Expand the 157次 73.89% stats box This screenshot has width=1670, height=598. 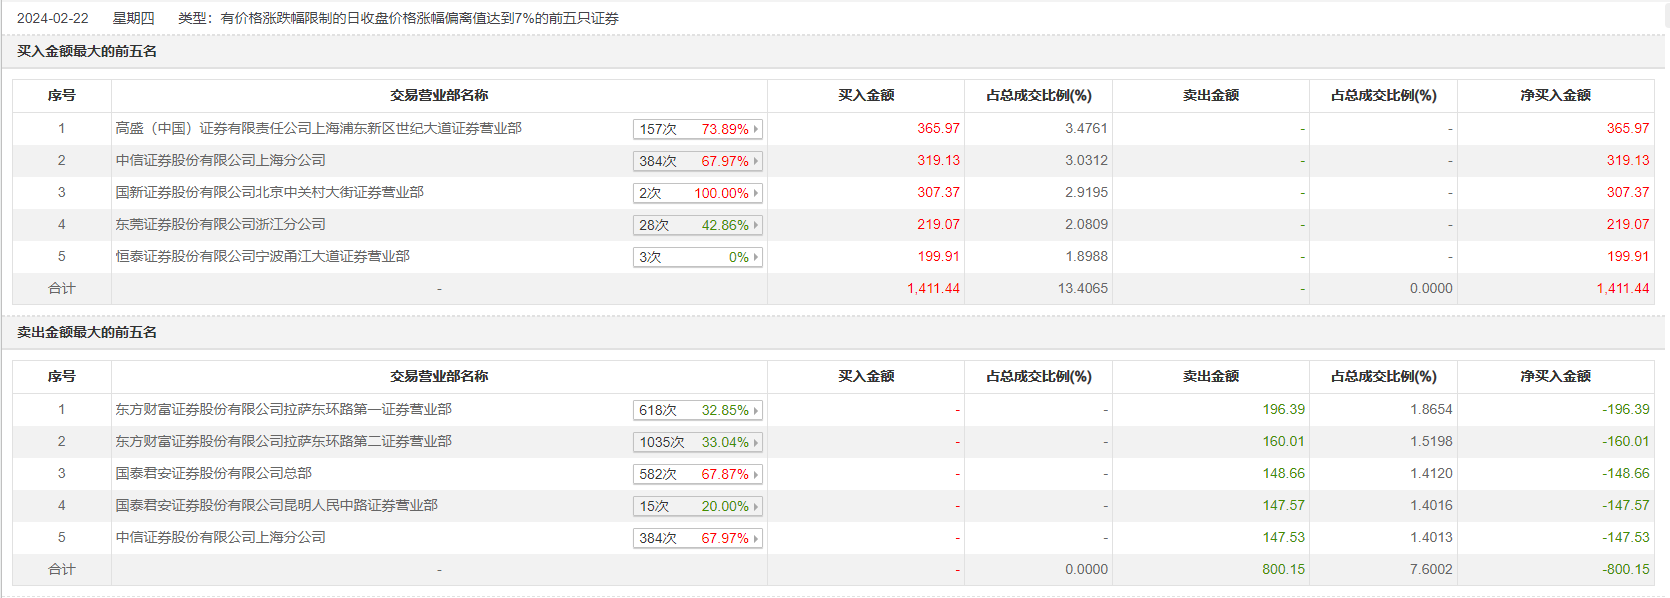click(698, 129)
